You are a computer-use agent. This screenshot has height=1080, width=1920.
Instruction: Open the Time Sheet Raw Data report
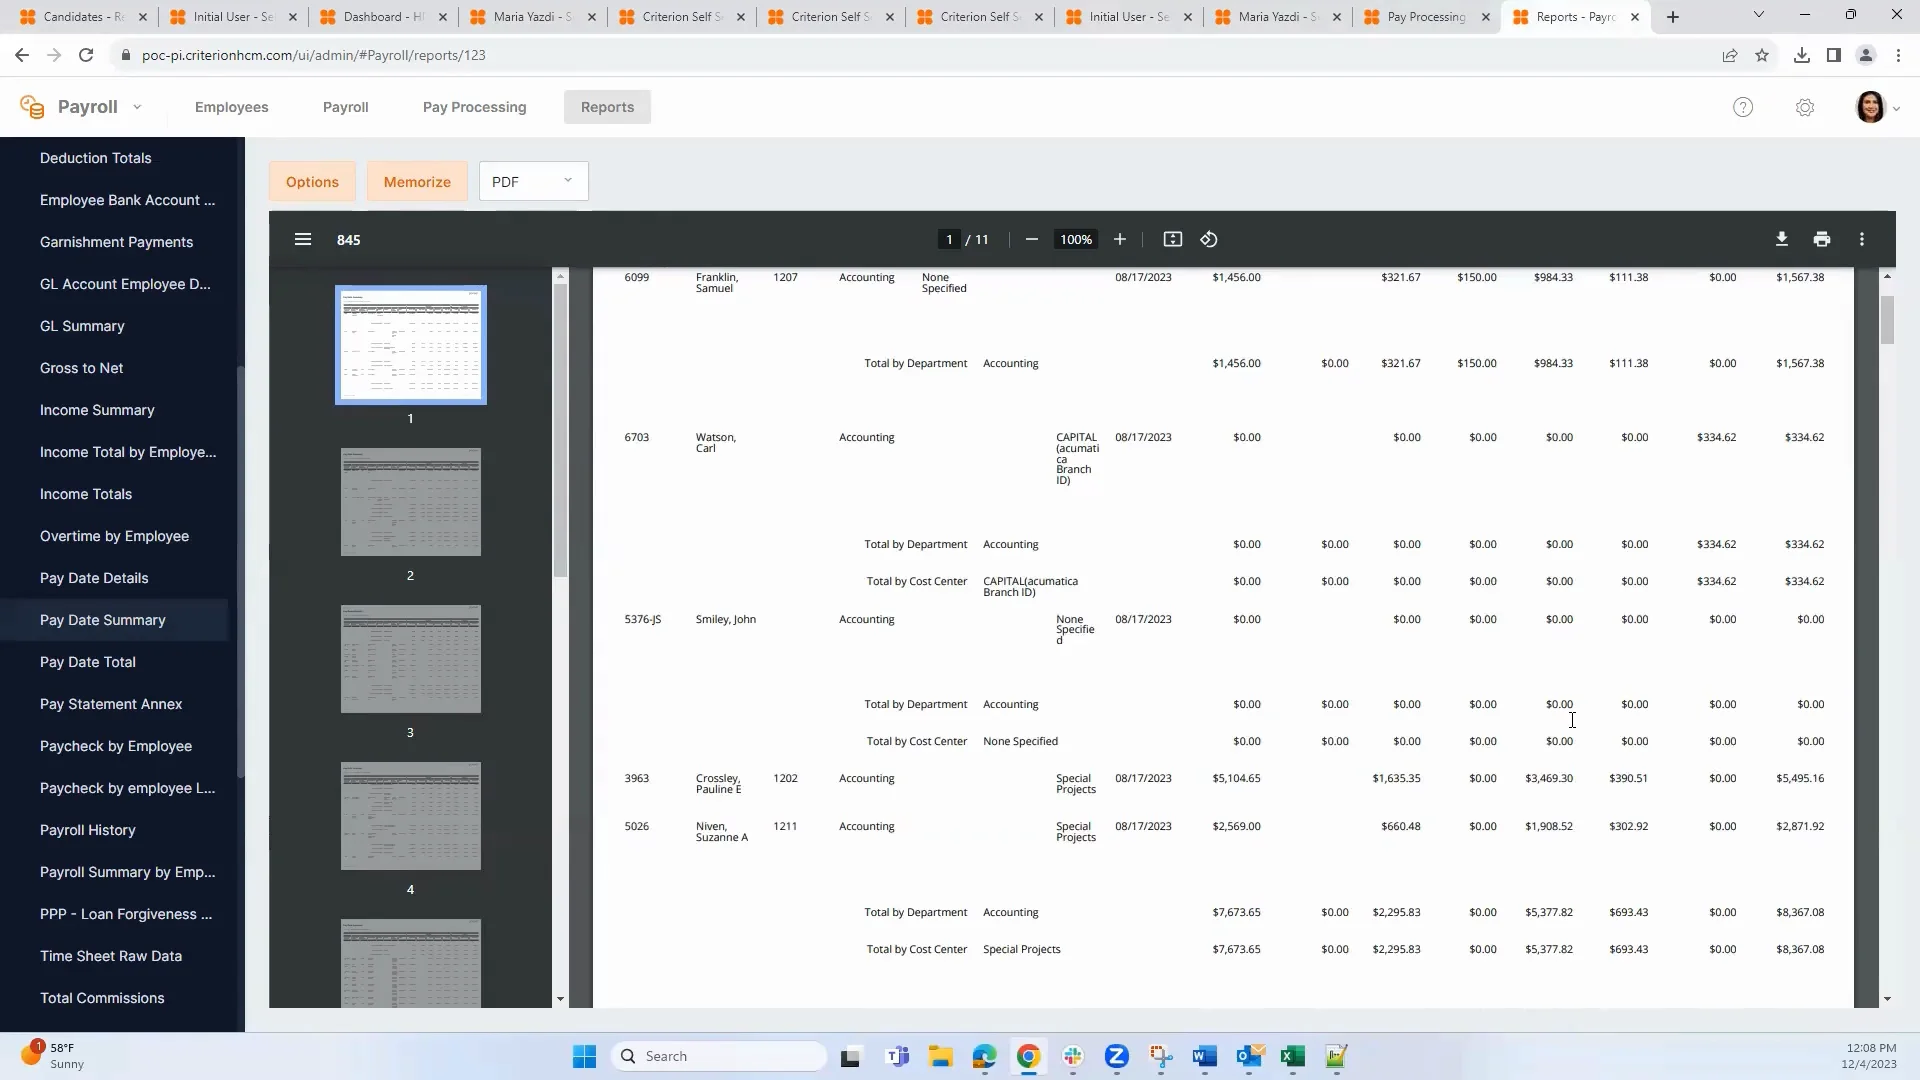(x=111, y=956)
